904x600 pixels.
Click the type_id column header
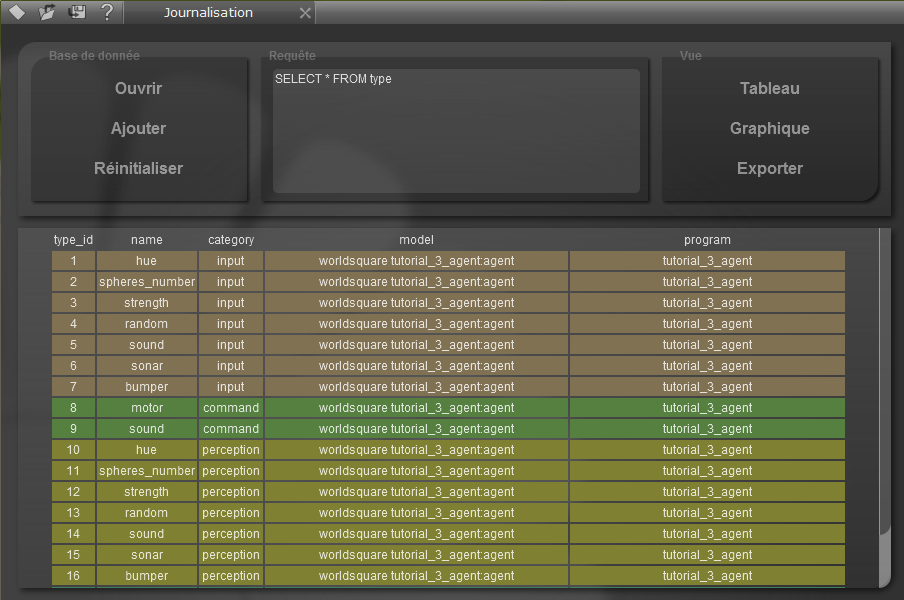pyautogui.click(x=73, y=240)
